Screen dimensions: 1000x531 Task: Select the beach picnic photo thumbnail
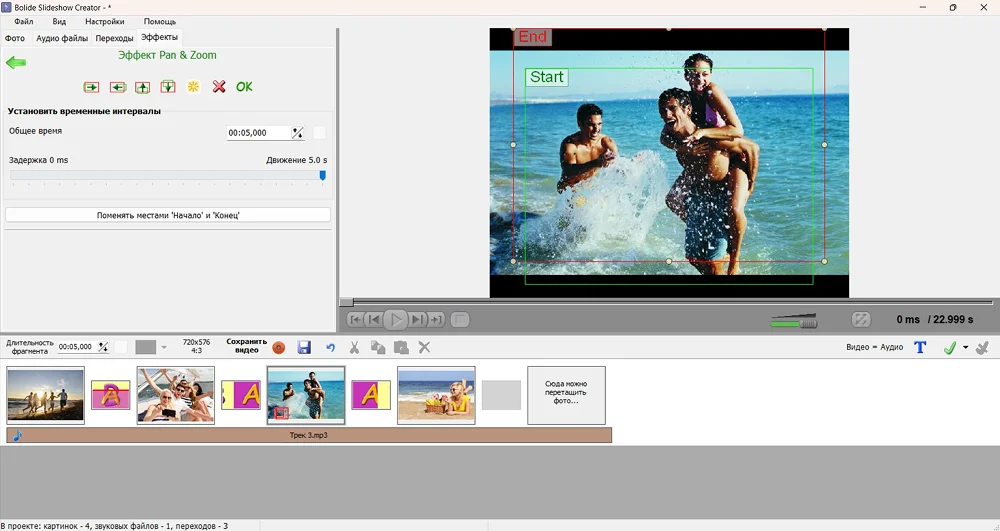coord(436,395)
